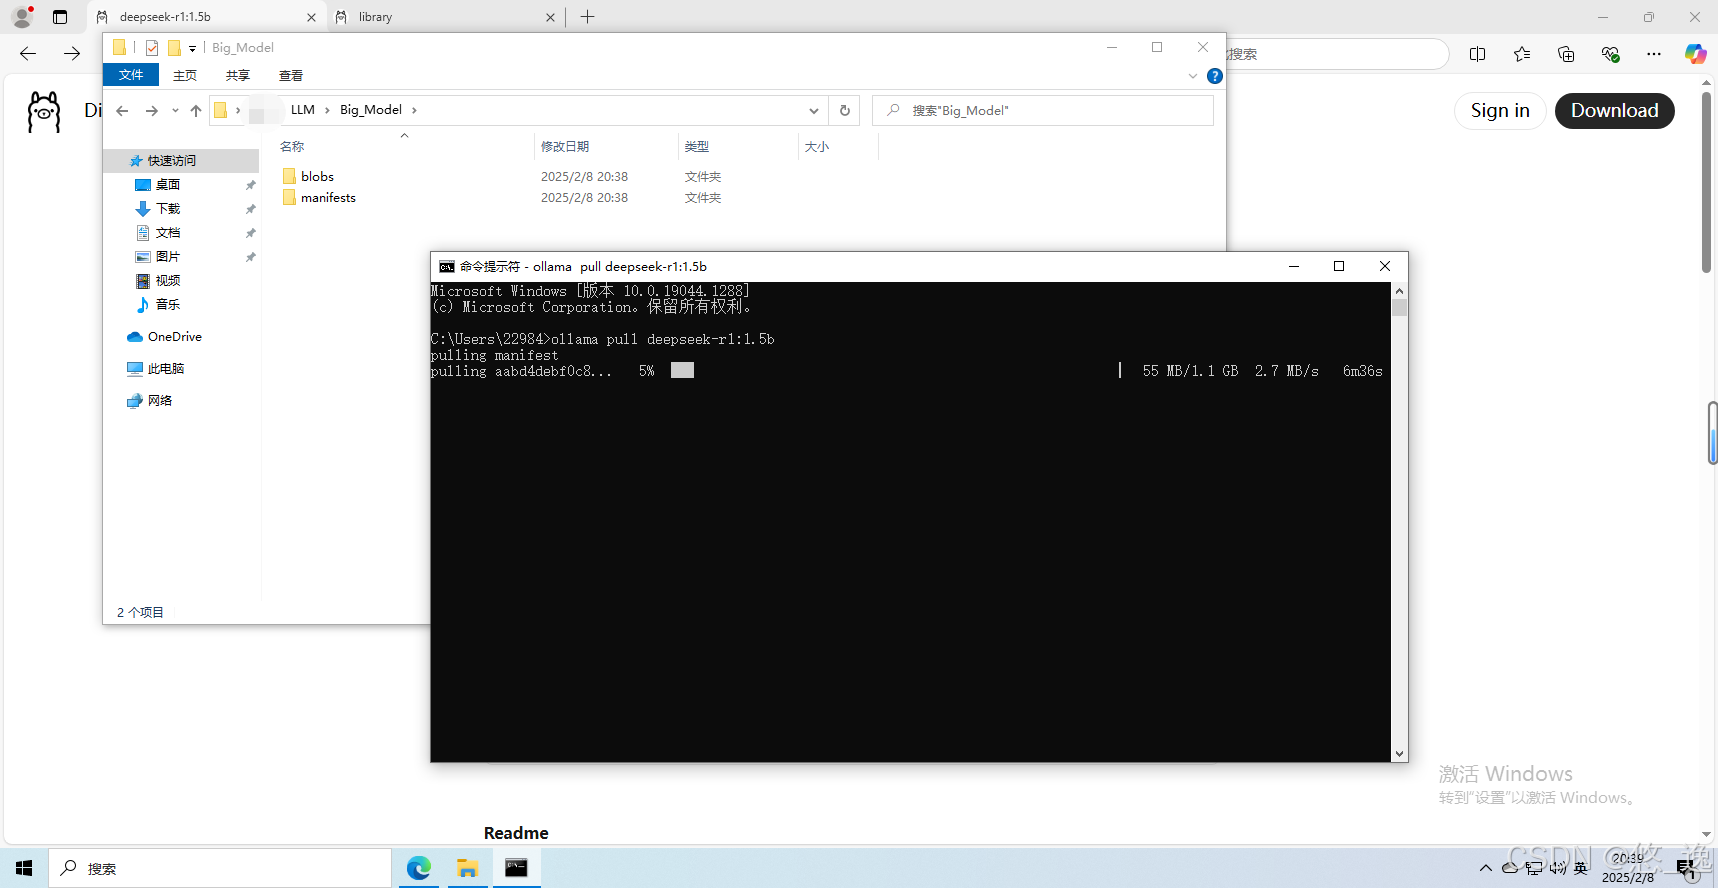Open the 文件 ribbon tab in Explorer
Viewport: 1718px width, 888px height.
[x=131, y=75]
